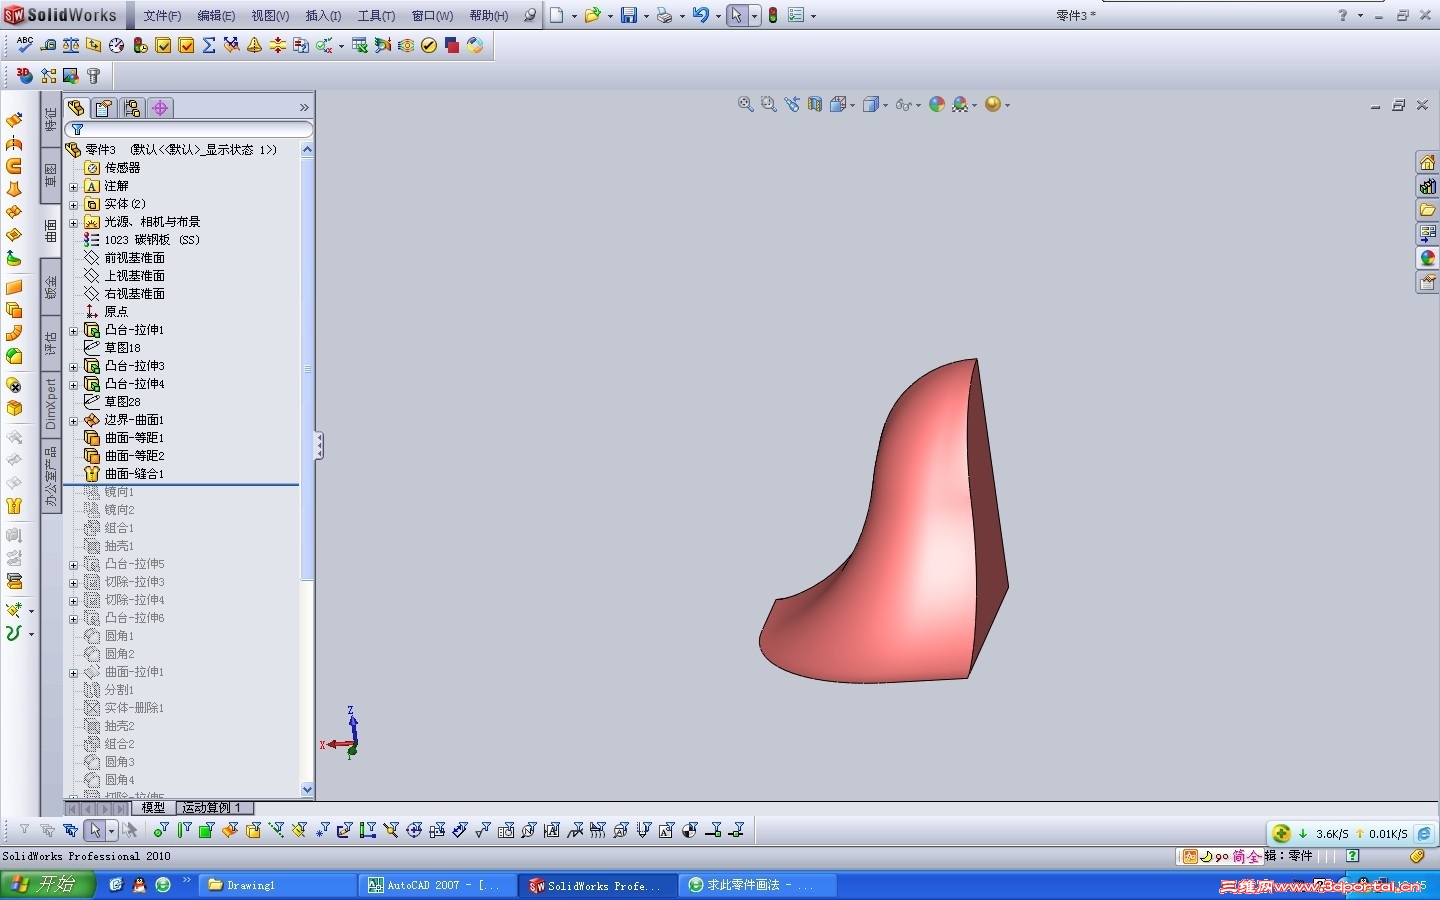Open the warning triangle check tool
This screenshot has width=1440, height=900.
[255, 45]
